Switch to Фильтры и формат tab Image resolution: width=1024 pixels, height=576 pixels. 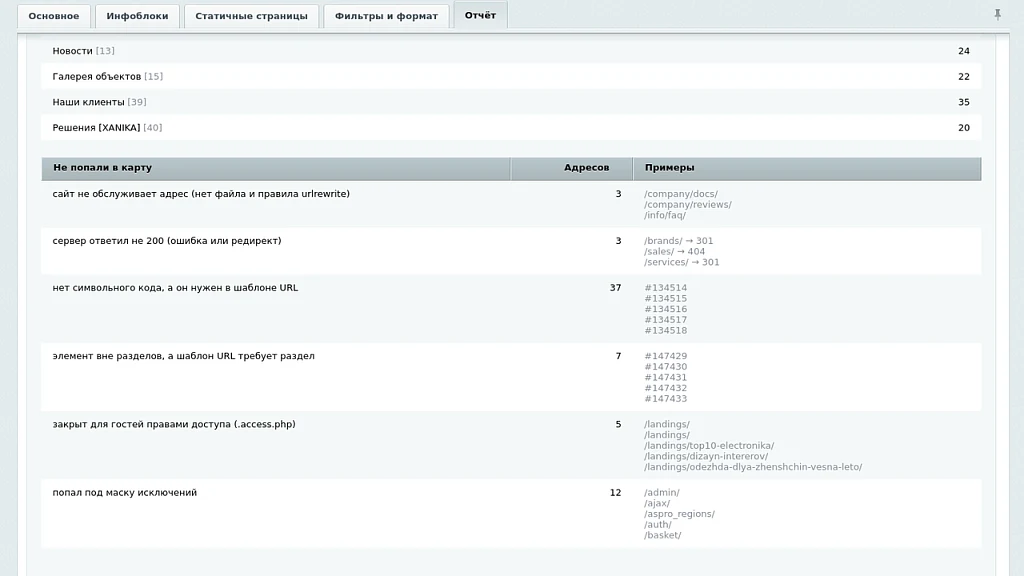click(x=386, y=16)
